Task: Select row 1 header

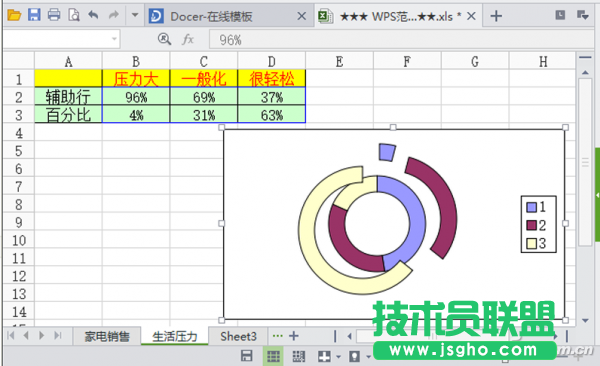Action: [x=18, y=79]
